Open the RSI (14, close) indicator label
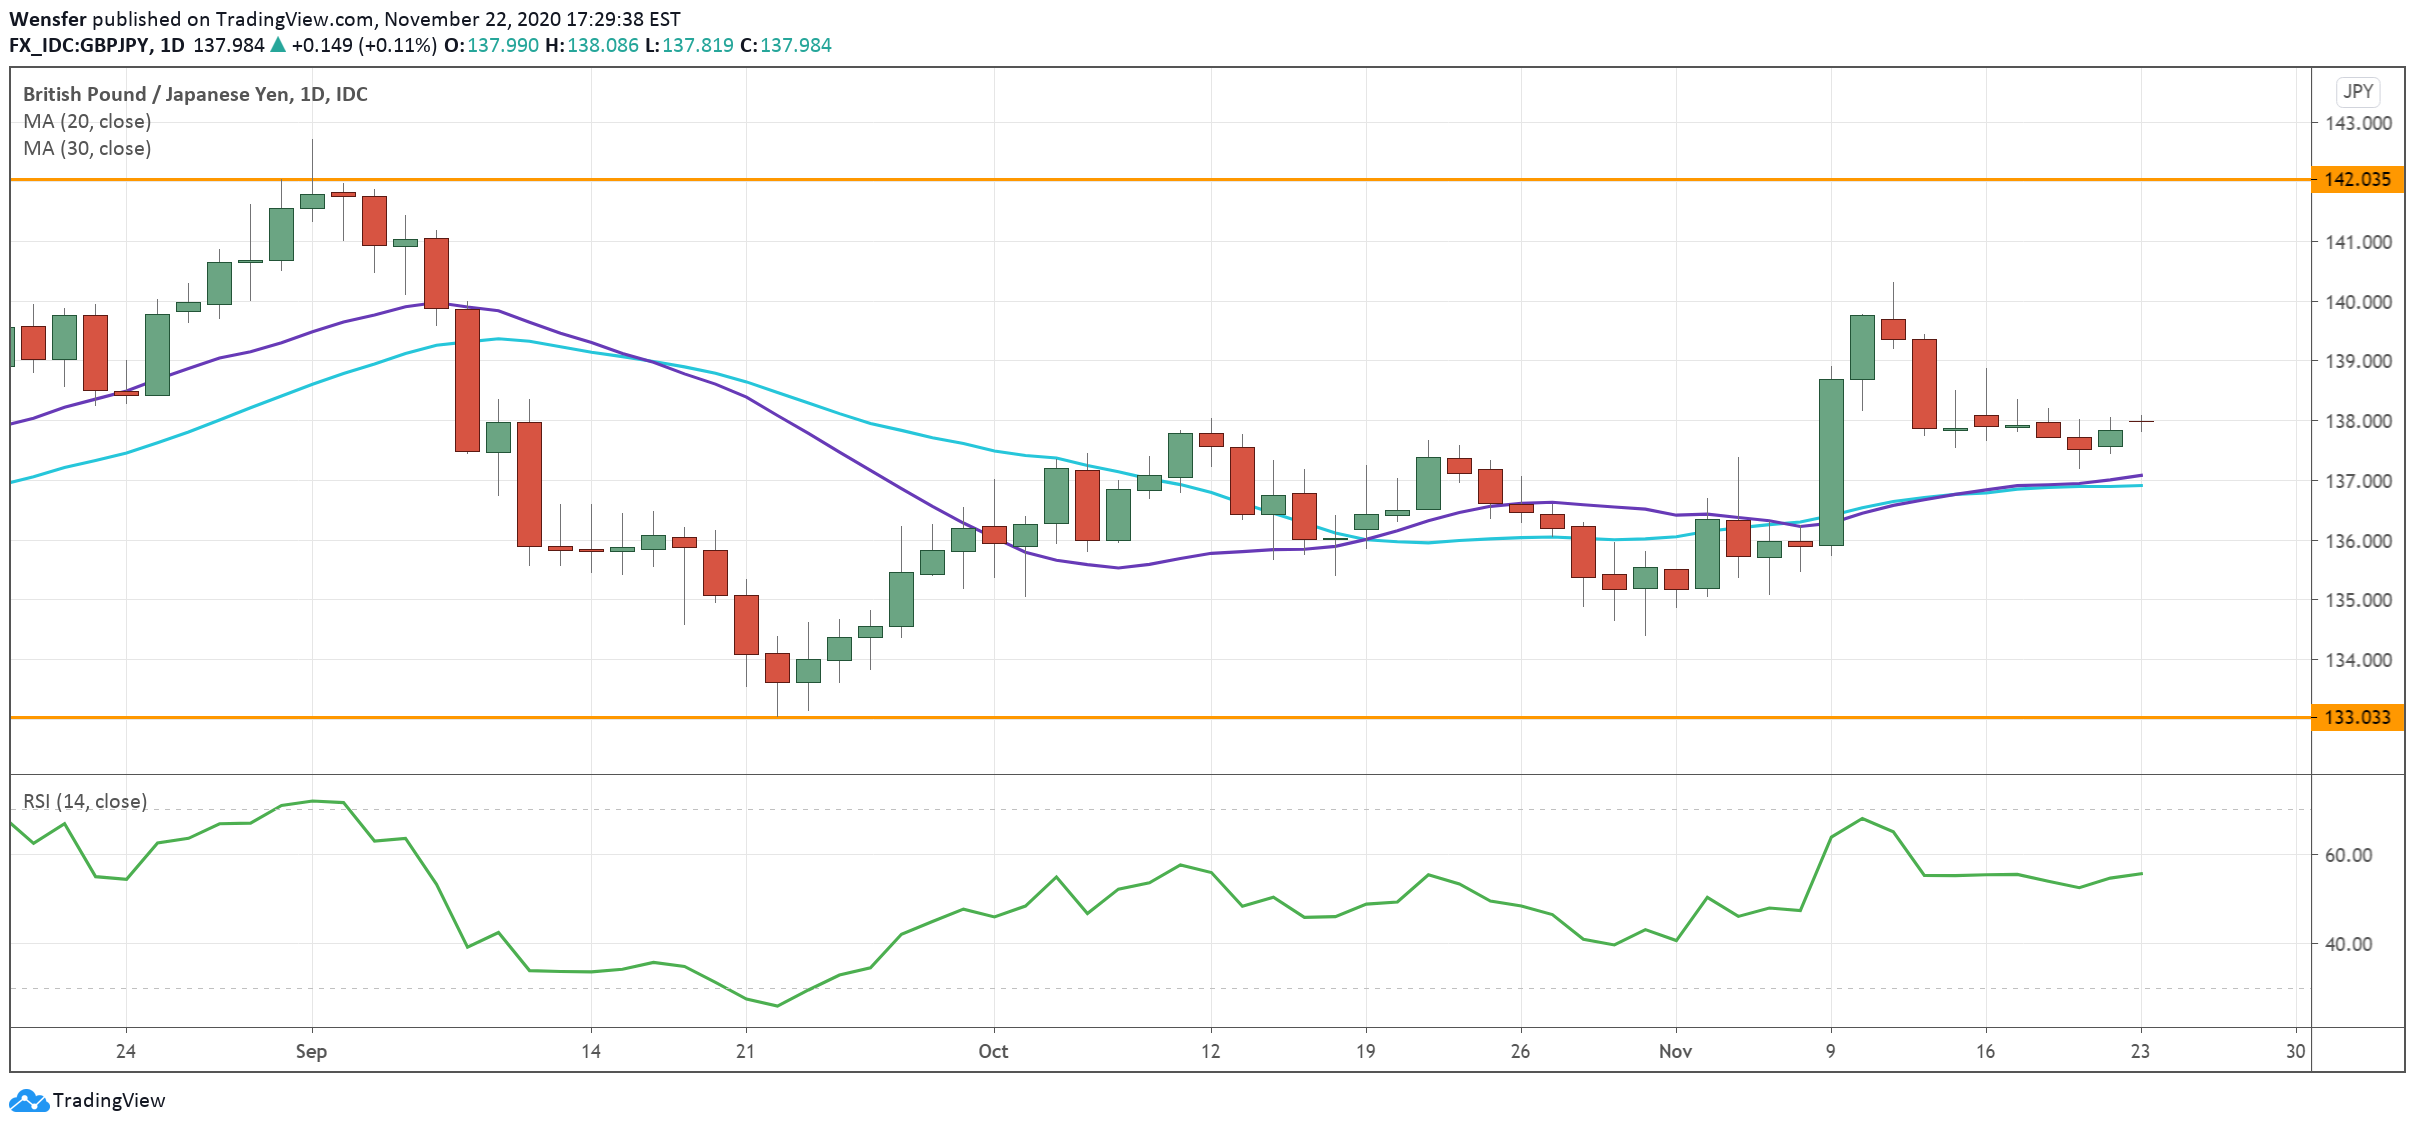Screen dimensions: 2415x1129 [85, 801]
